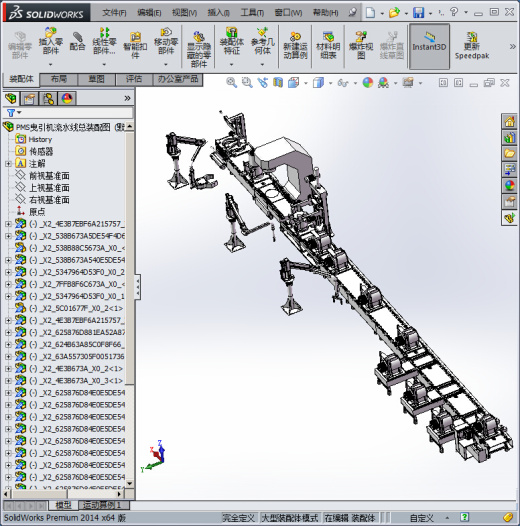The height and width of the screenshot is (526, 520).
Task: Click the Zoom to Fit magnifier icon
Action: point(231,83)
